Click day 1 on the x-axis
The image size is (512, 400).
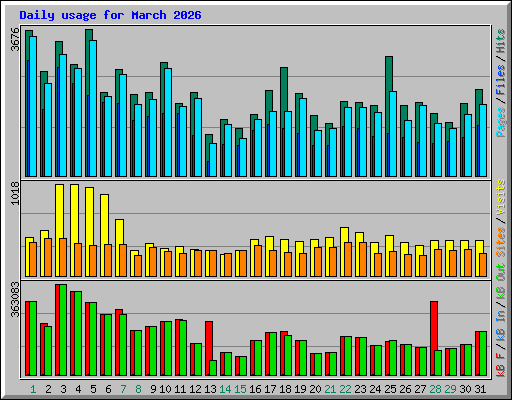coord(33,389)
